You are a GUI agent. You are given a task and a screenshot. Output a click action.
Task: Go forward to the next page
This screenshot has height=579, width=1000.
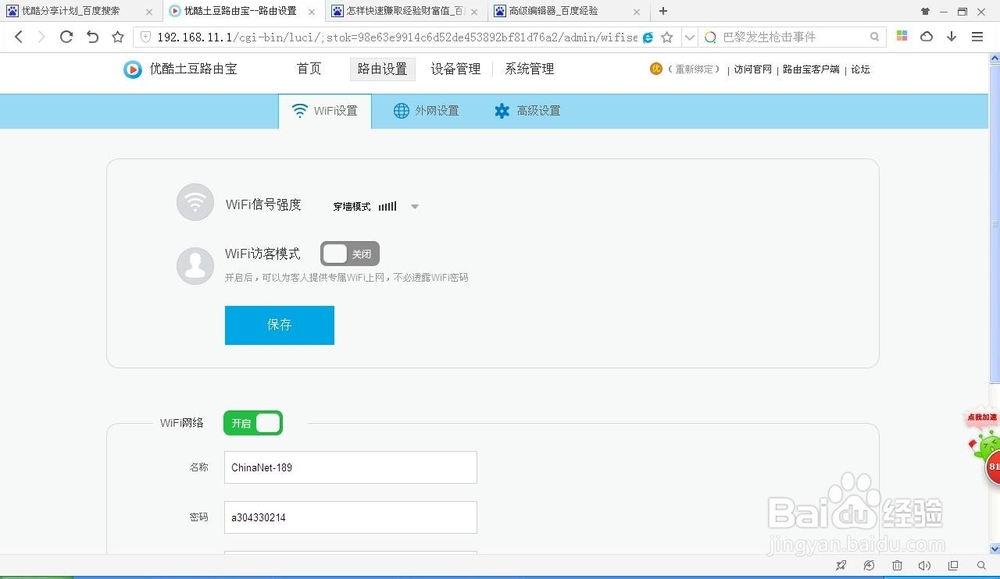pyautogui.click(x=41, y=37)
